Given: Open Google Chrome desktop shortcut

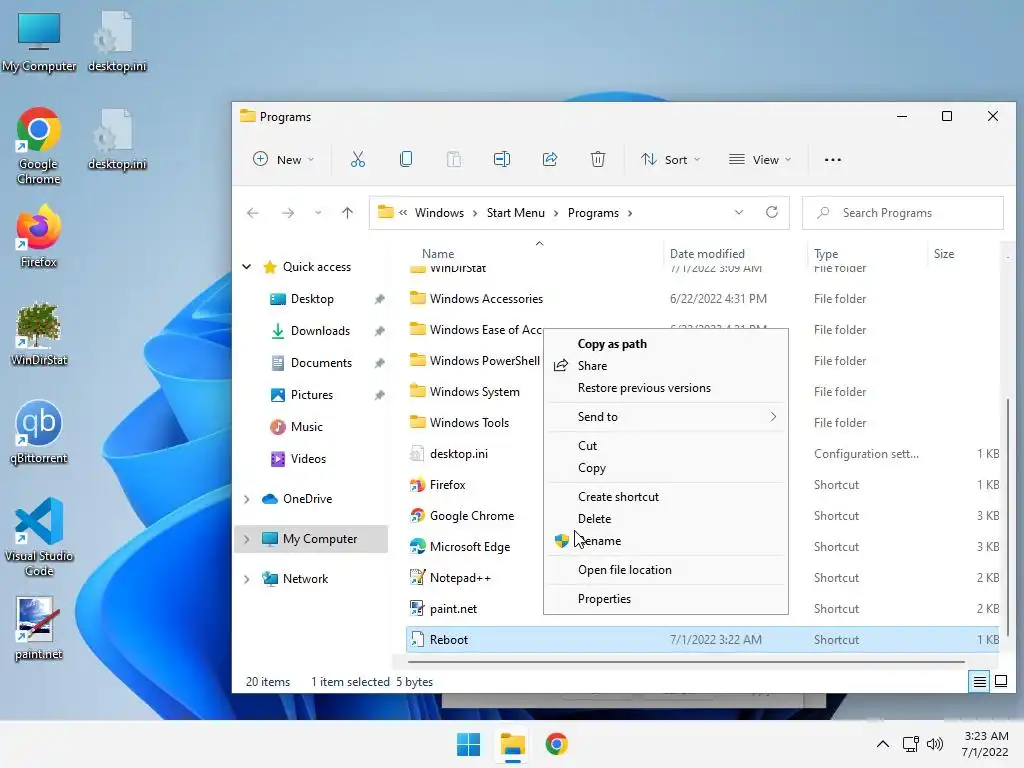Looking at the screenshot, I should coord(39,146).
